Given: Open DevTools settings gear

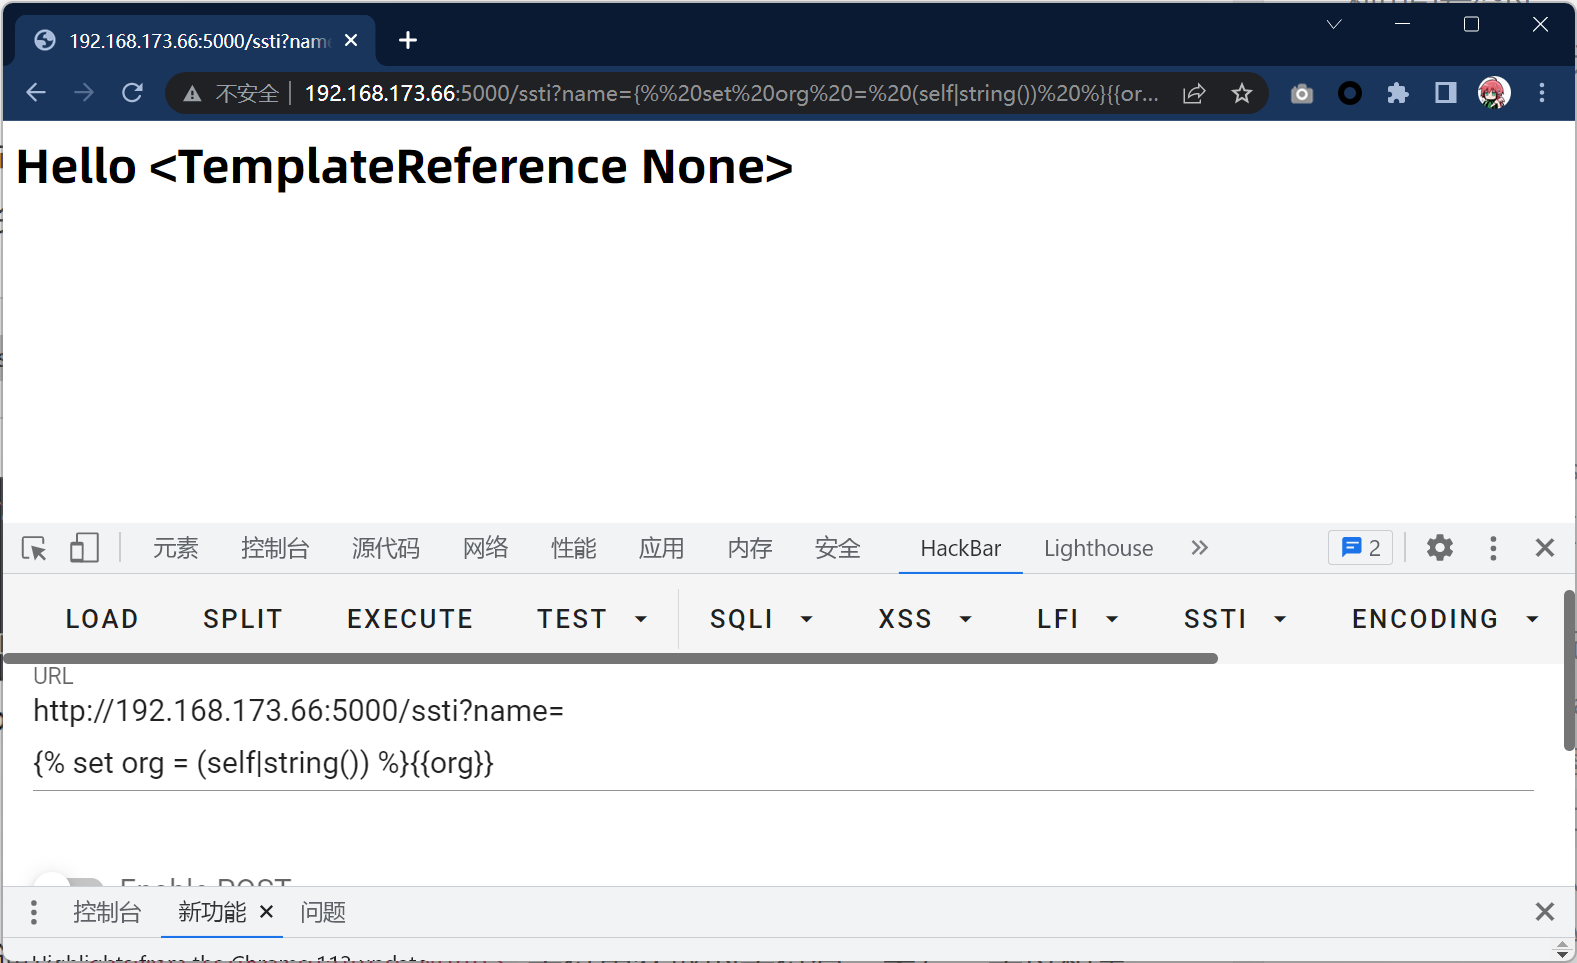Looking at the screenshot, I should tap(1439, 548).
